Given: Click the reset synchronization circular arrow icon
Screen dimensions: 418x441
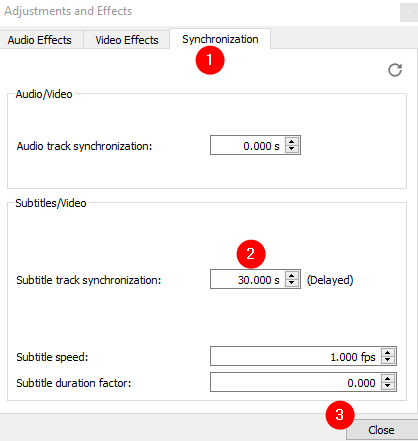Looking at the screenshot, I should point(395,70).
